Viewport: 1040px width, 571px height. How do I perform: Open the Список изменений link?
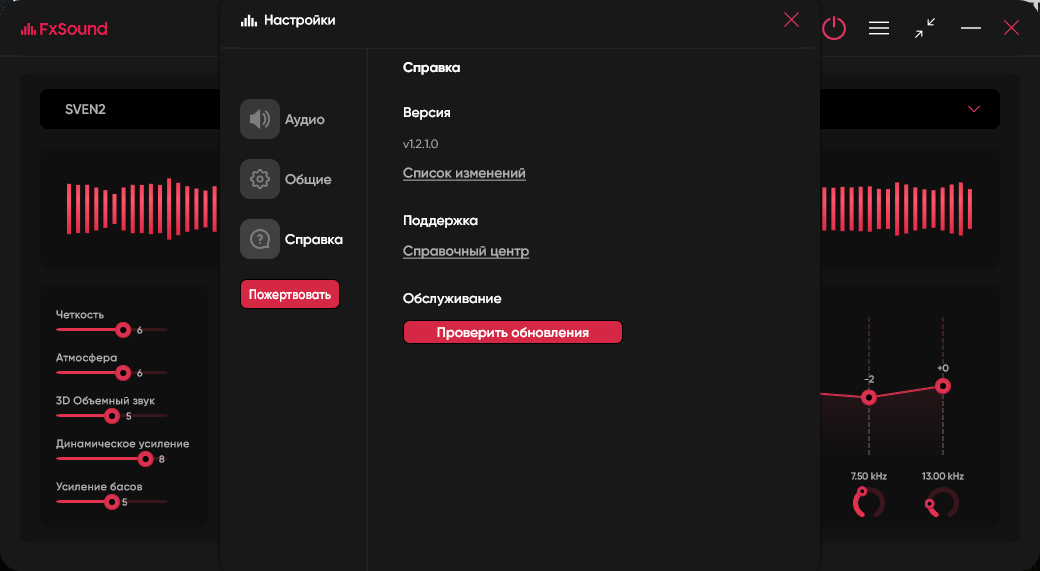click(464, 173)
